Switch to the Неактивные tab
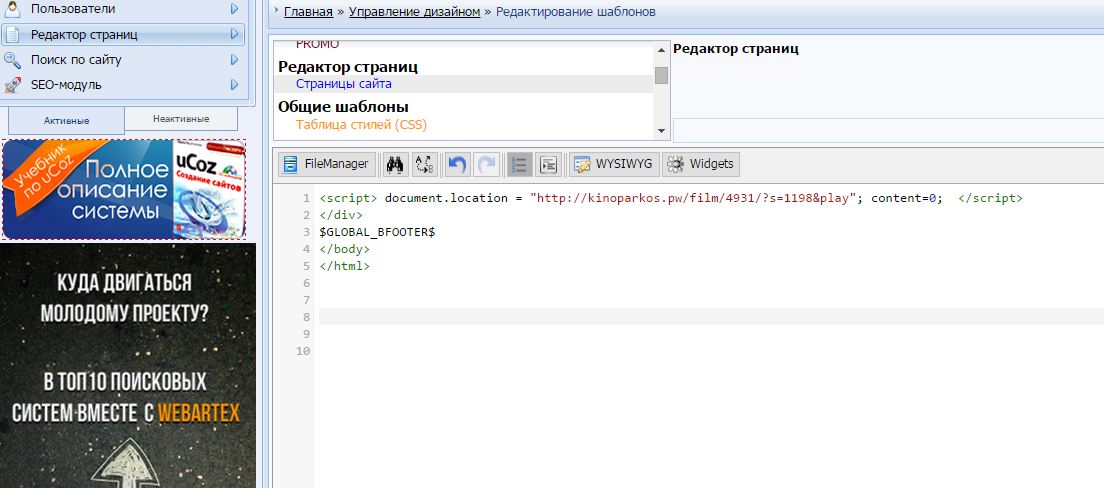The height and width of the screenshot is (488, 1104). (x=181, y=119)
